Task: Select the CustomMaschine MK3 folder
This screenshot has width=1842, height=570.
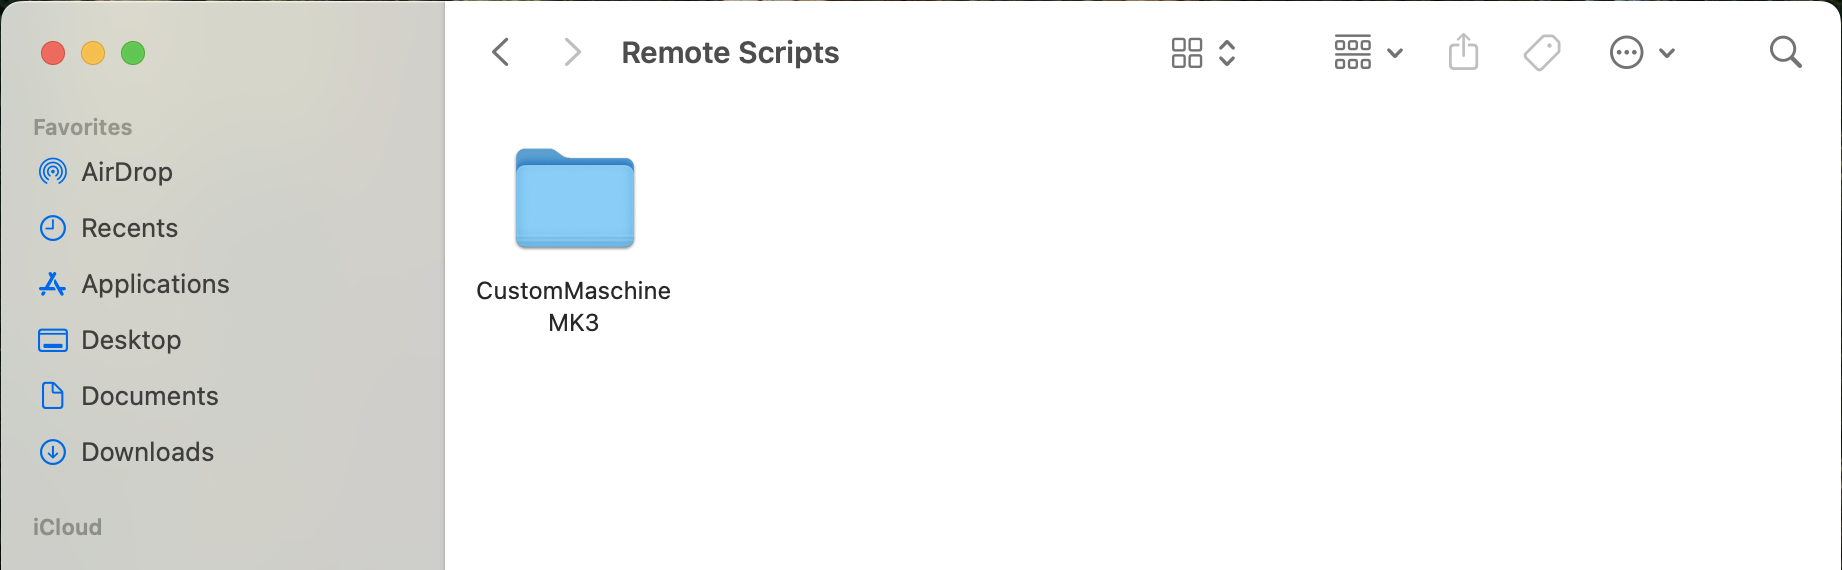Action: (x=574, y=199)
